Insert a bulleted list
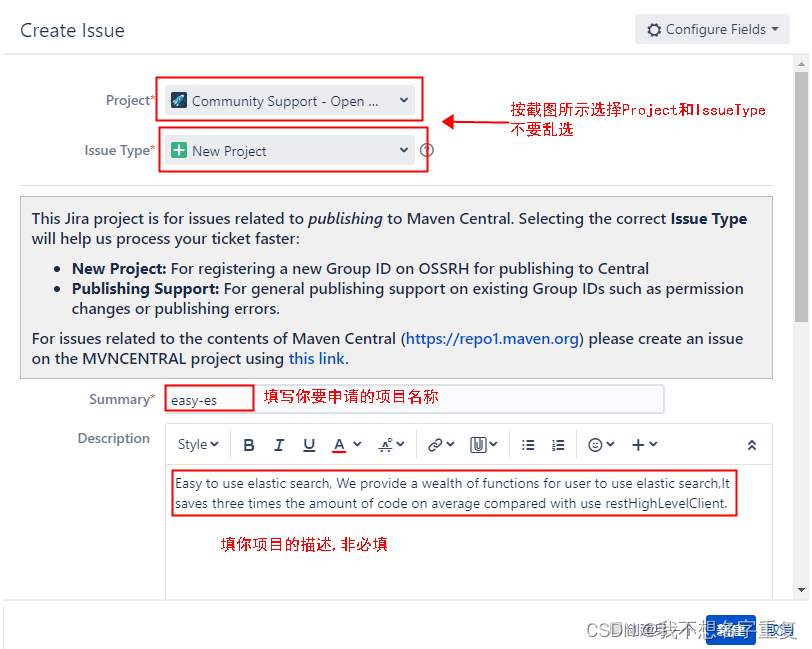The height and width of the screenshot is (649, 812). click(x=528, y=445)
